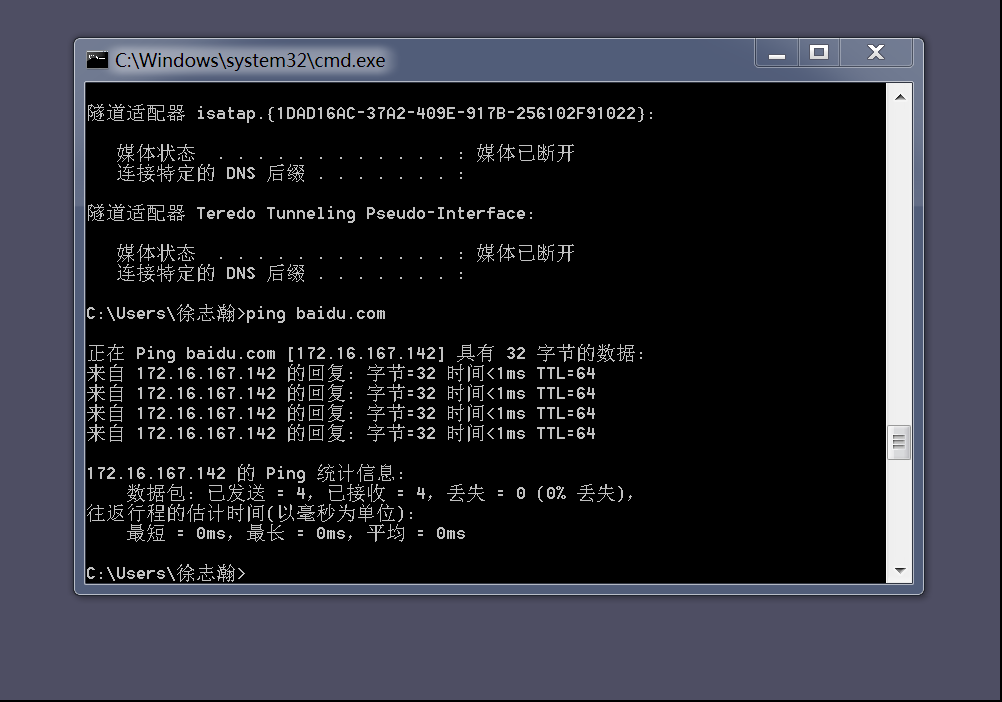Maximize the command prompt window
Viewport: 1002px width, 702px height.
pos(819,53)
